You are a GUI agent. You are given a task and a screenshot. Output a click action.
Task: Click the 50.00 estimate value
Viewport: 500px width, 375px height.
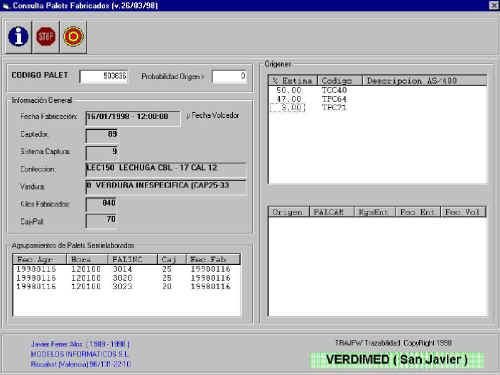(289, 90)
